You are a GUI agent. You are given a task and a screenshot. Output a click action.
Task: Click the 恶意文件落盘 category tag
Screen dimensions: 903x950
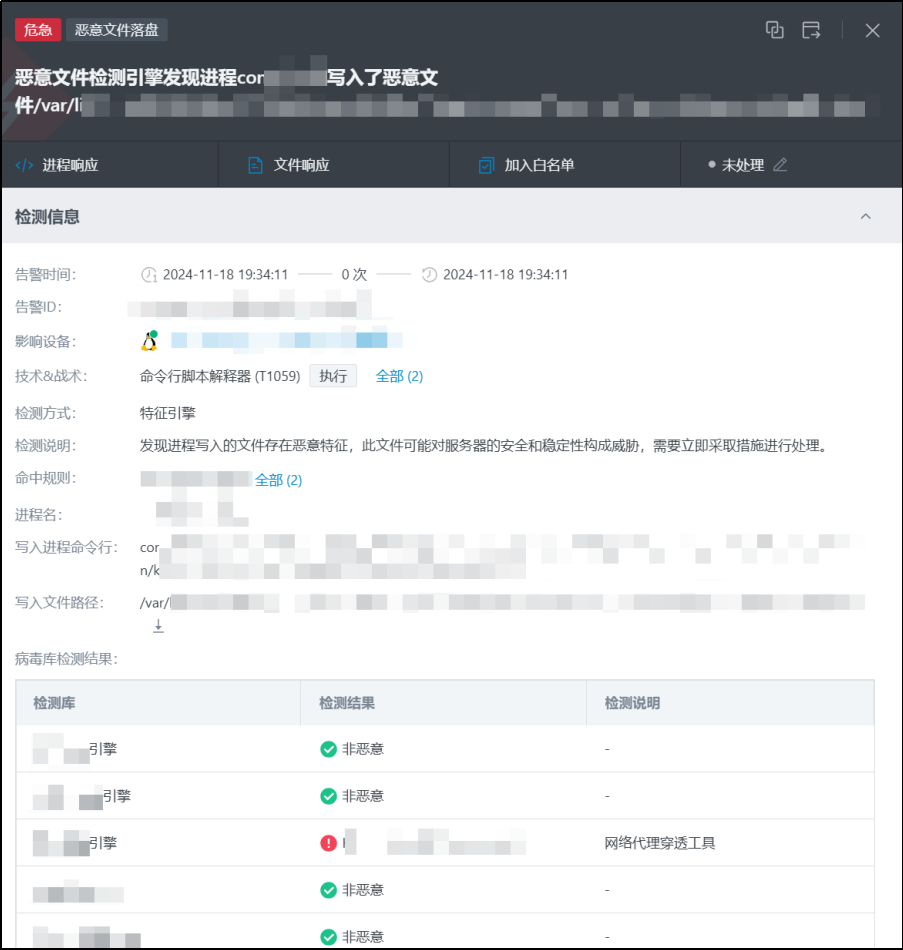pyautogui.click(x=116, y=30)
